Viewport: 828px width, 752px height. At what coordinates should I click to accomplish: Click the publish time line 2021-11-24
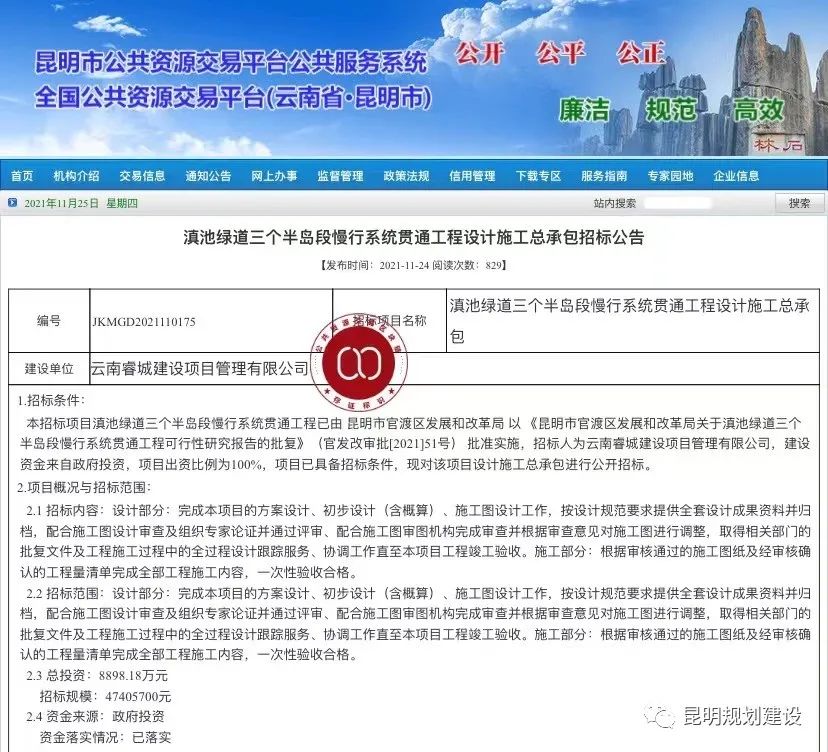[413, 265]
